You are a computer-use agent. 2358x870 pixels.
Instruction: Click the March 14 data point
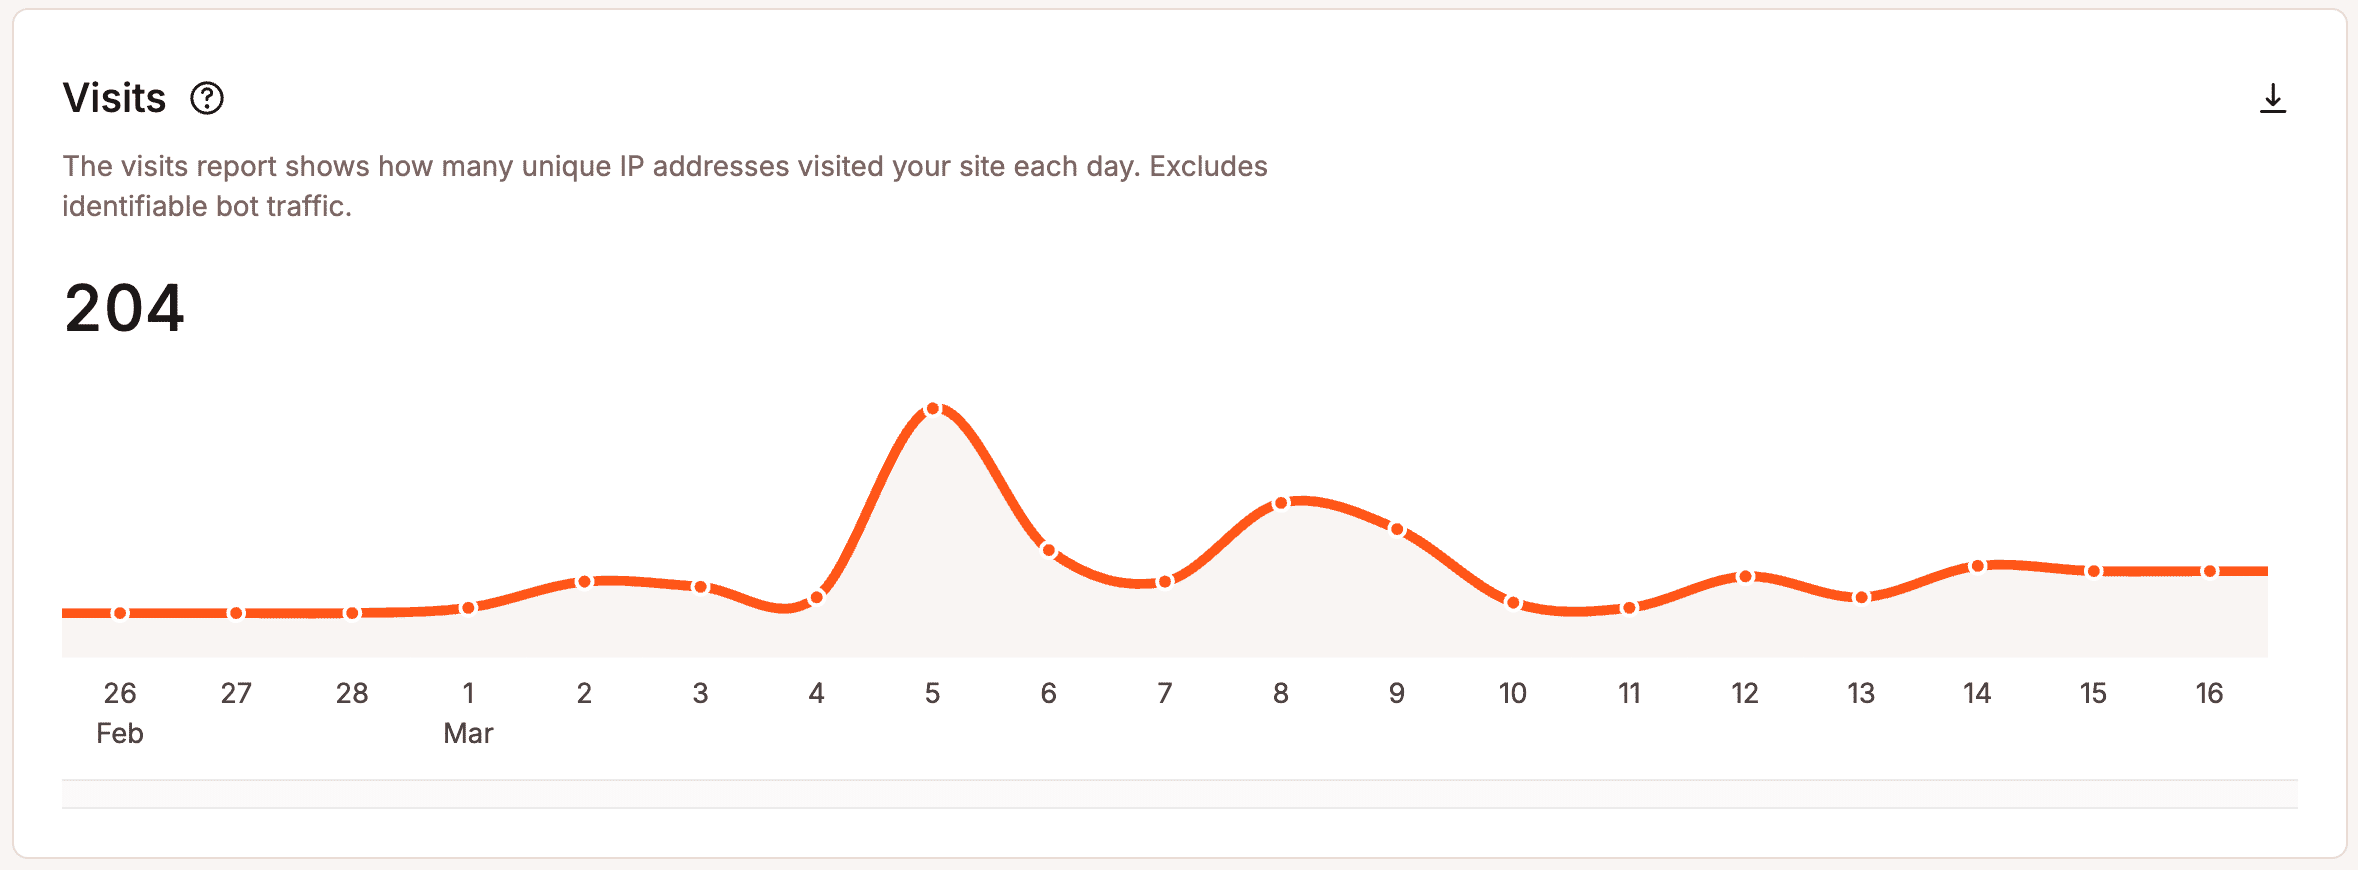[1976, 565]
